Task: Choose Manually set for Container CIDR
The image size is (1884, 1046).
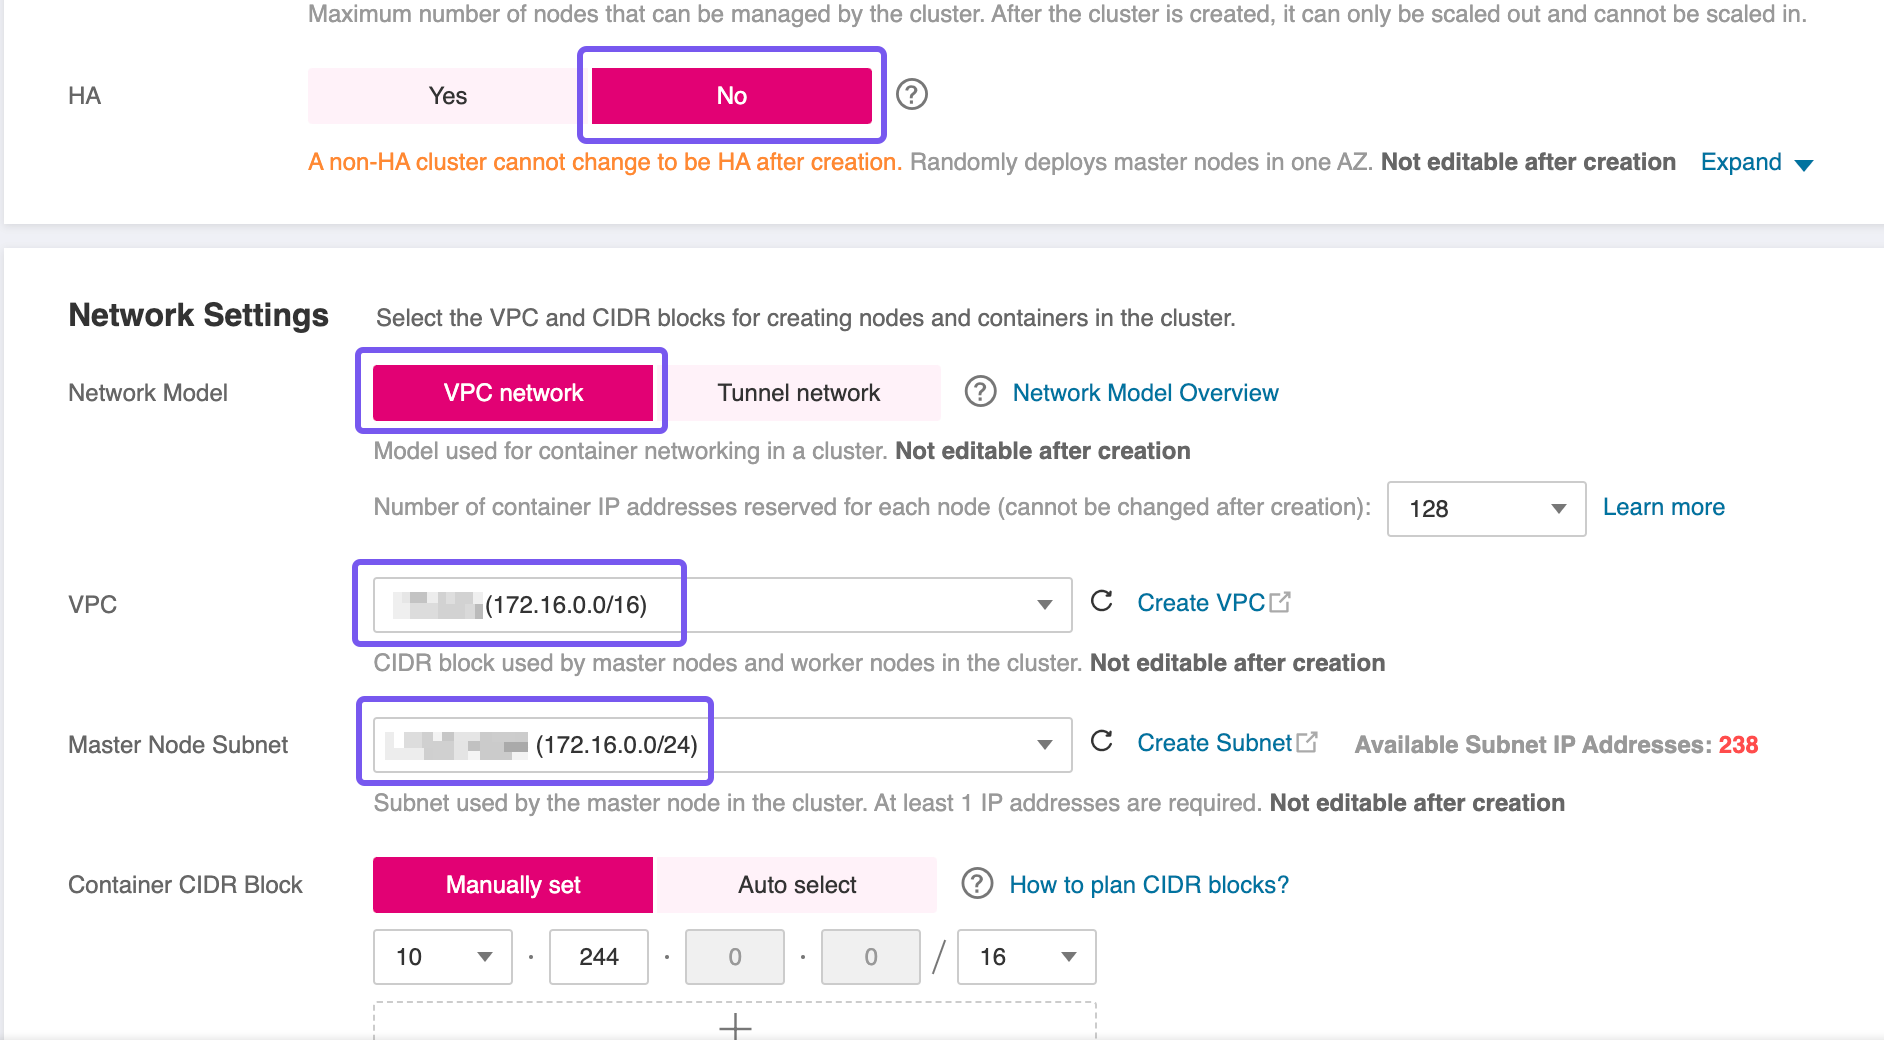Action: tap(513, 885)
